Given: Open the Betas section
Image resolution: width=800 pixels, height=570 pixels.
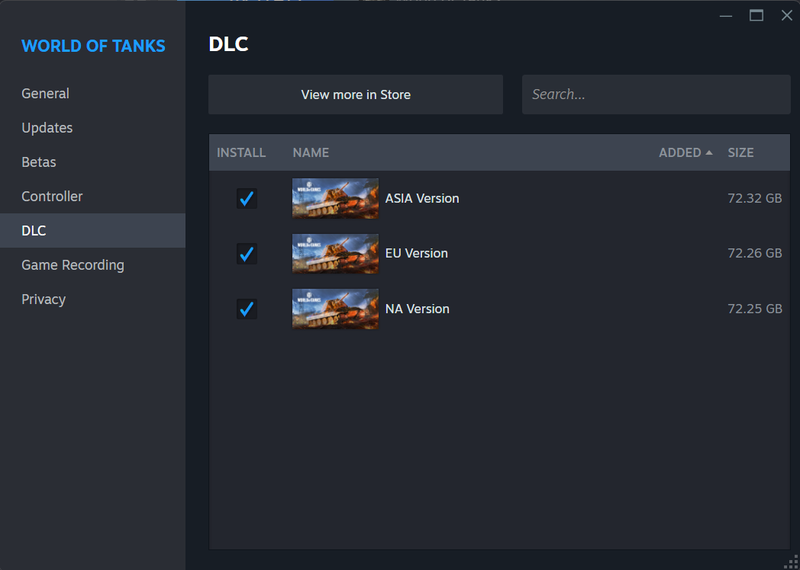Looking at the screenshot, I should 93,162.
